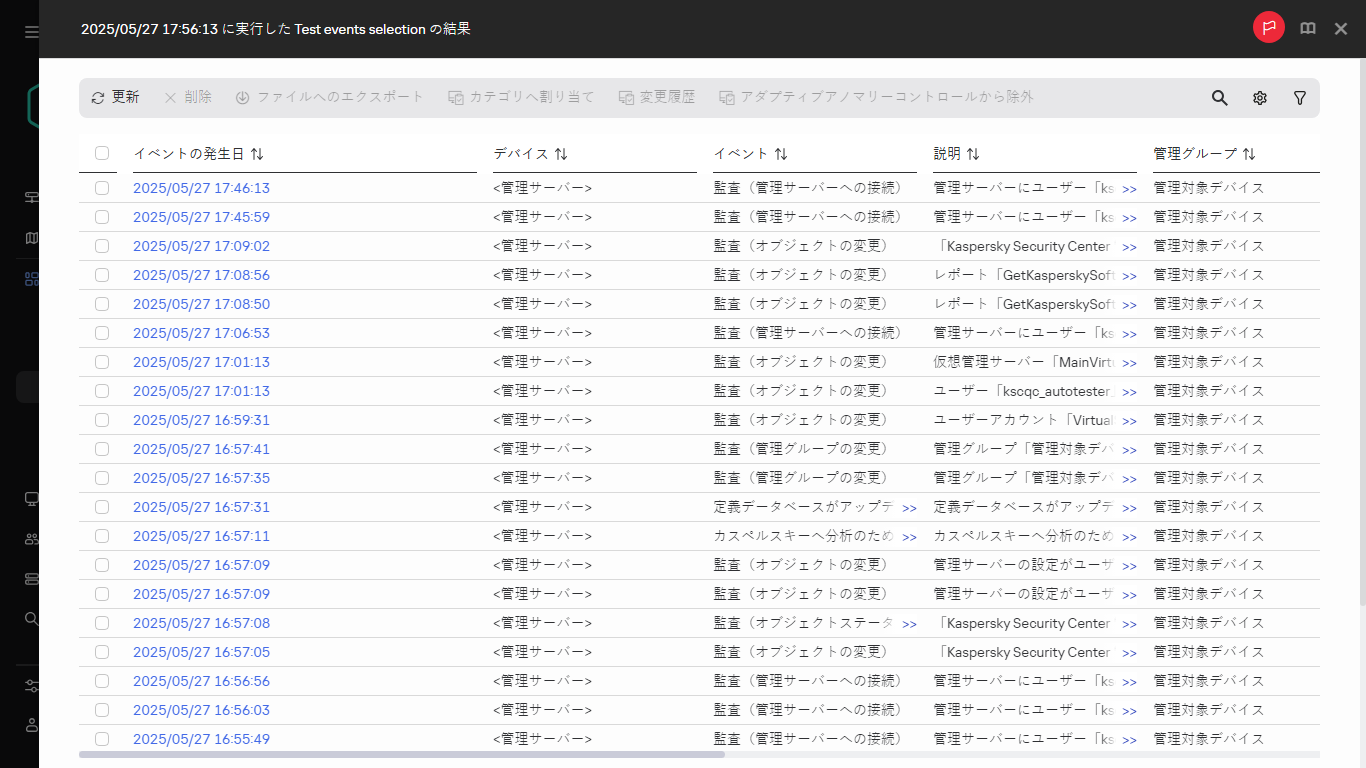Click the red flag icon in header

[1269, 28]
